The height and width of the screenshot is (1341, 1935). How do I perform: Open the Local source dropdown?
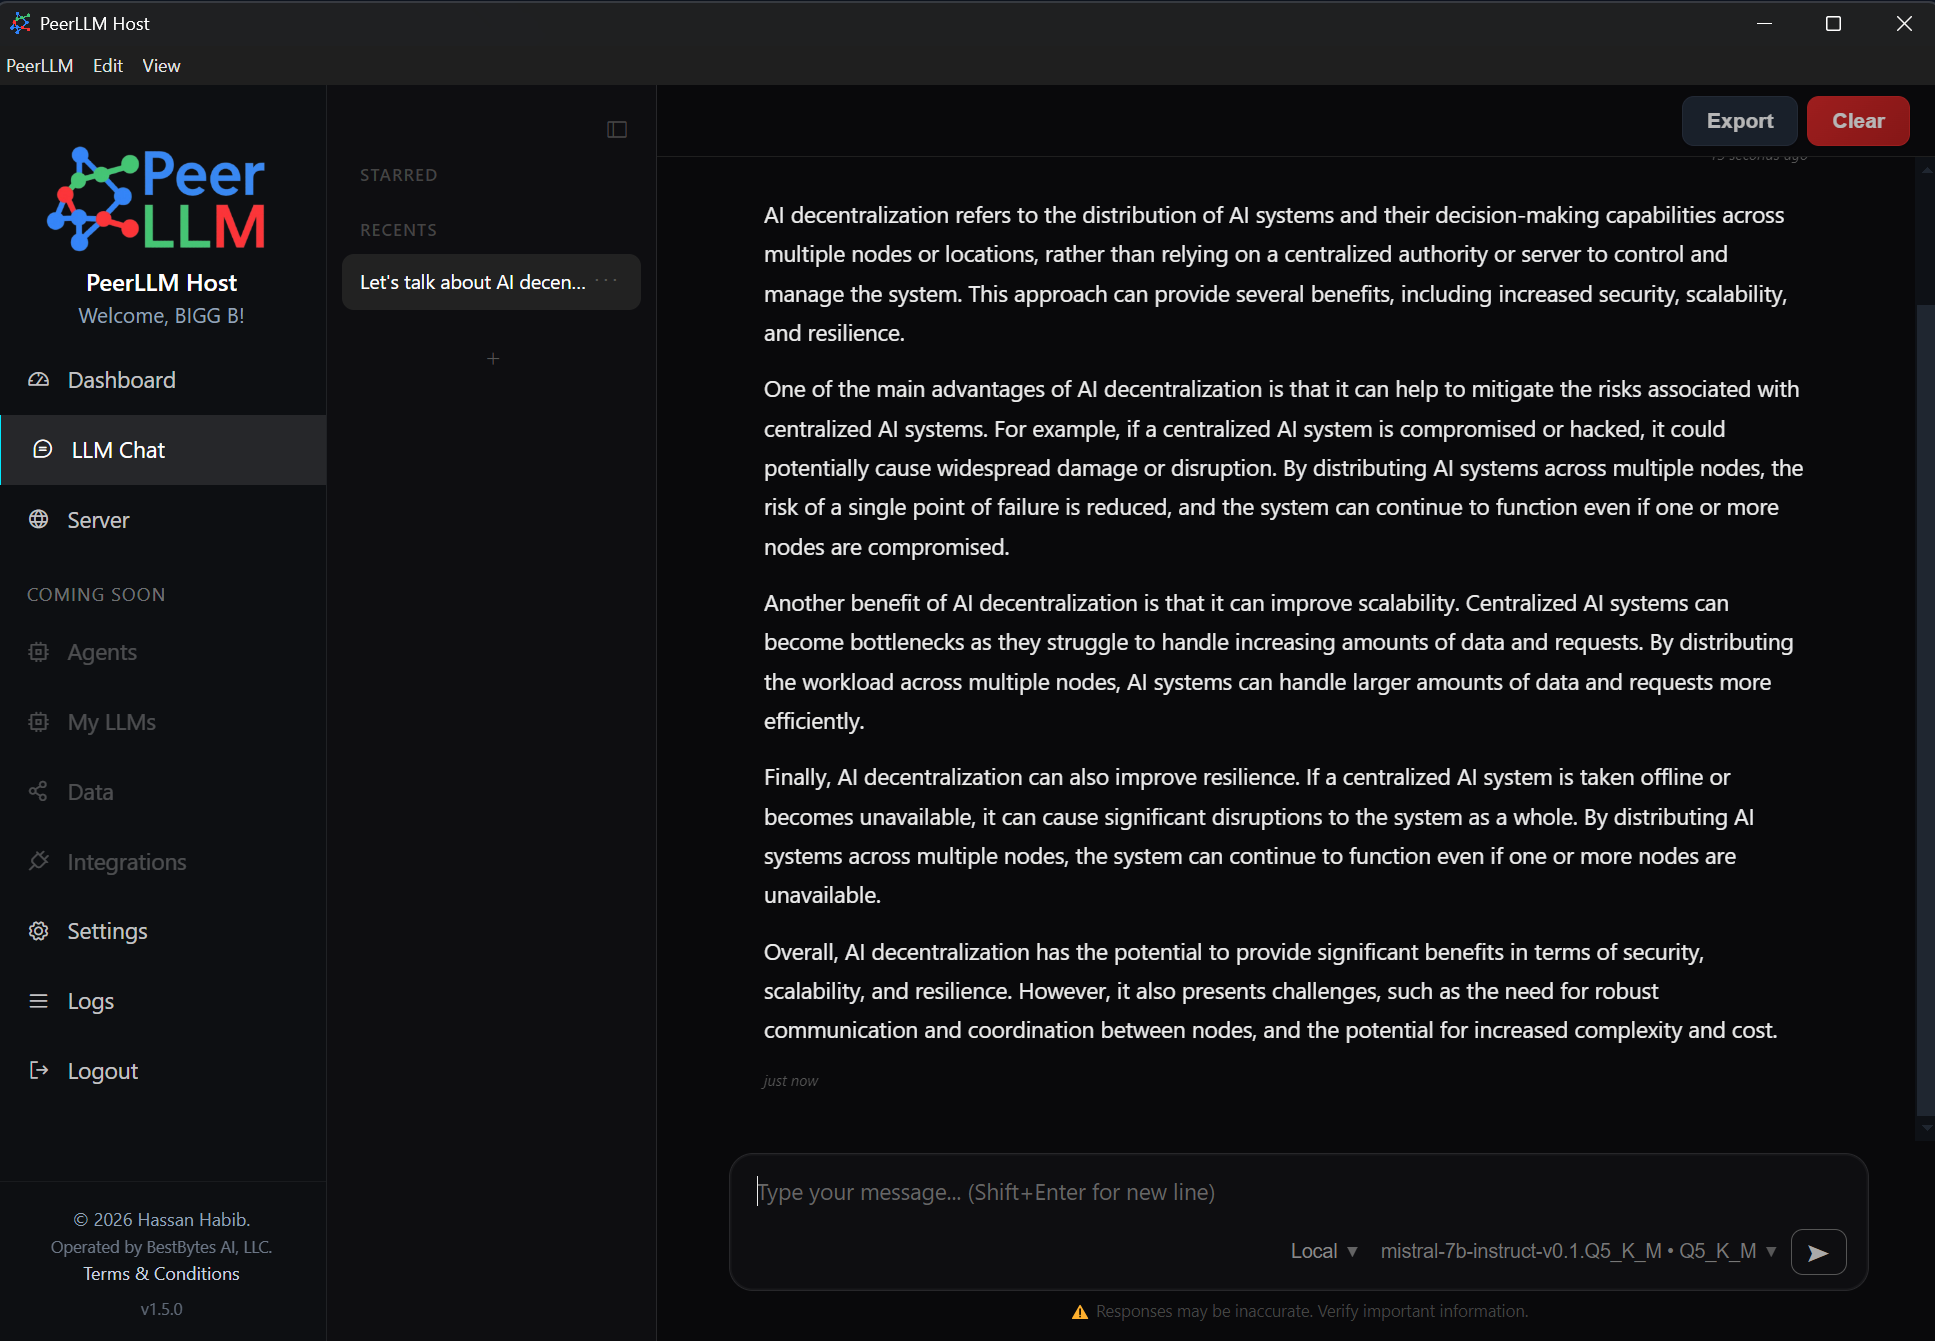(1323, 1251)
